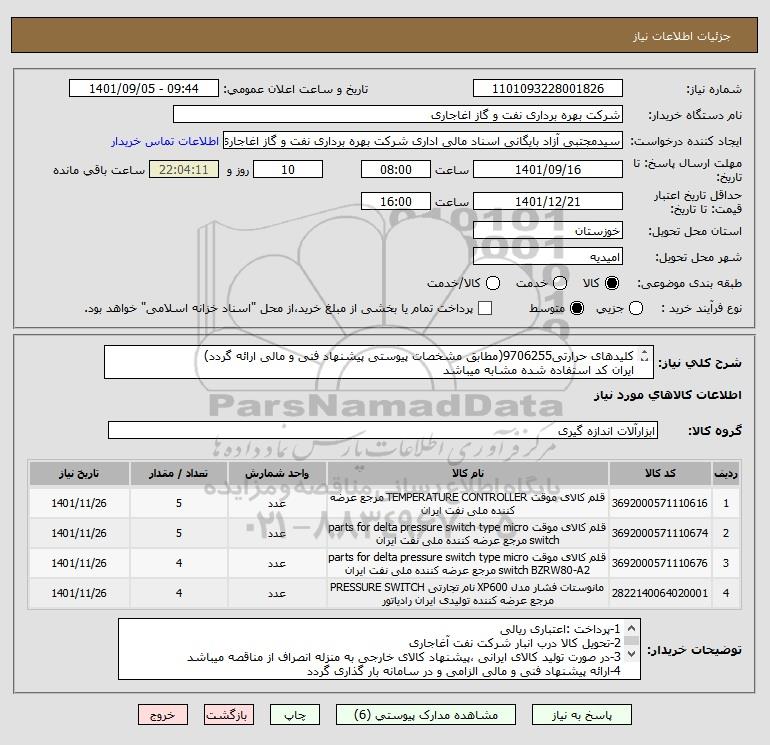The image size is (770, 745).
Task: Click the announcement date field 1401/09/05 - 09:44
Action: click(144, 89)
